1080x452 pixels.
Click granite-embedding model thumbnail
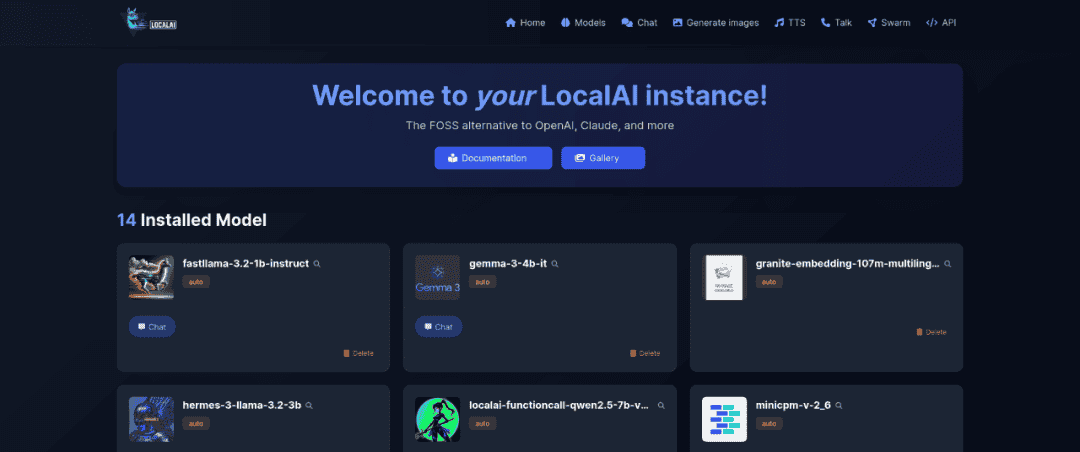pyautogui.click(x=724, y=278)
